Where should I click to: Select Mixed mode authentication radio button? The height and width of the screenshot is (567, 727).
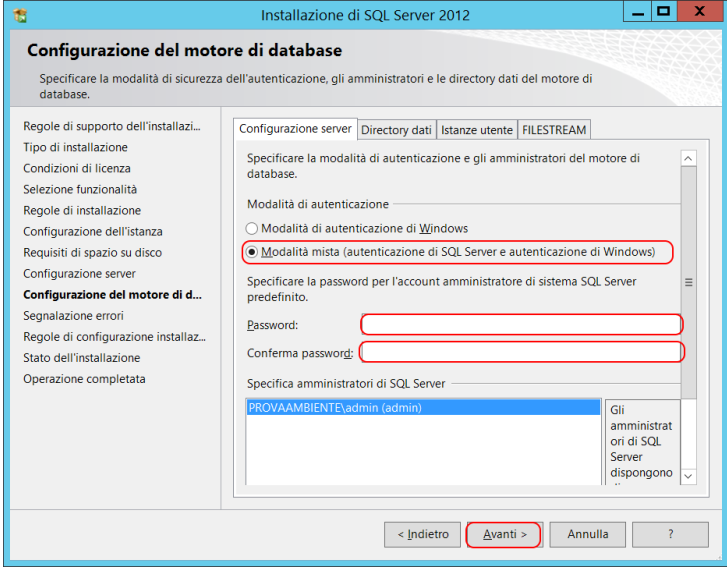tap(251, 252)
